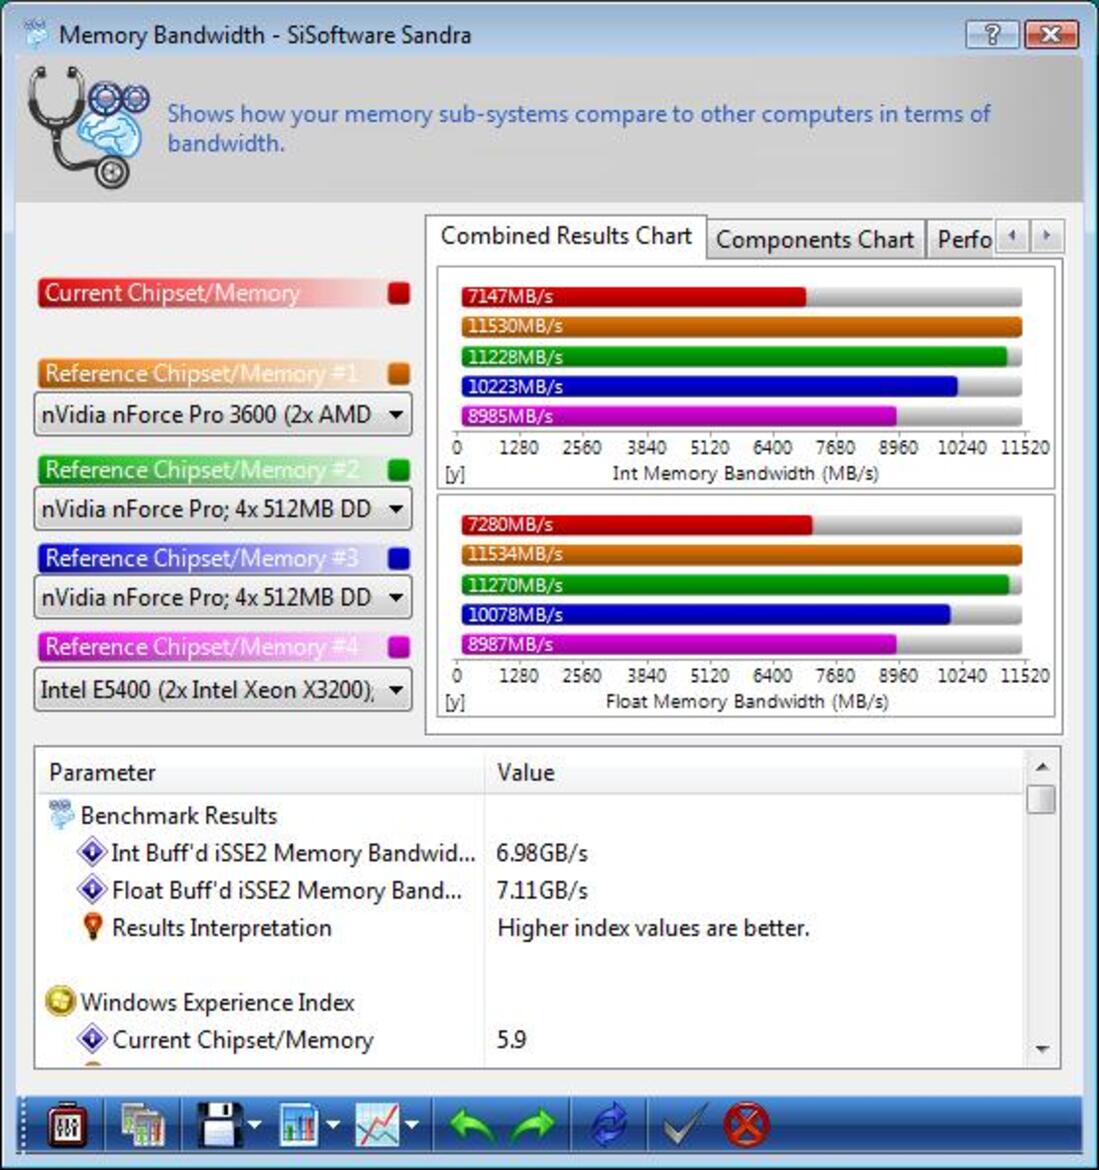Open the Intel E5400 reference #4 dropdown
The image size is (1099, 1170).
click(x=222, y=689)
